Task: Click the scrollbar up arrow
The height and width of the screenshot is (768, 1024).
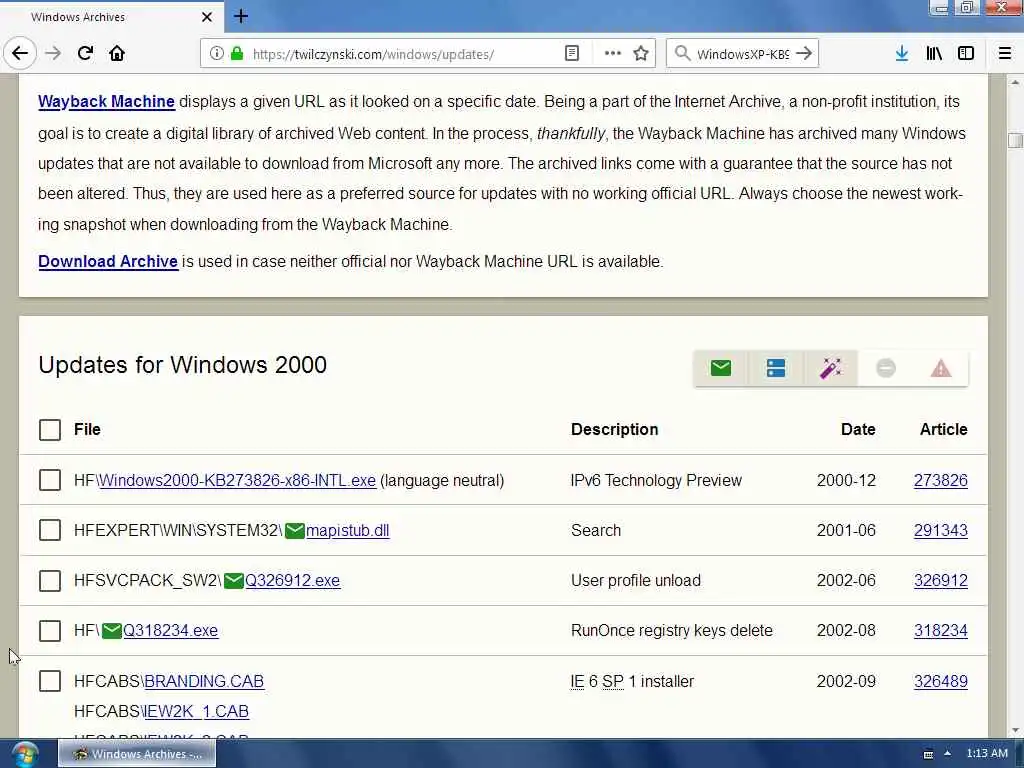Action: pyautogui.click(x=1015, y=82)
